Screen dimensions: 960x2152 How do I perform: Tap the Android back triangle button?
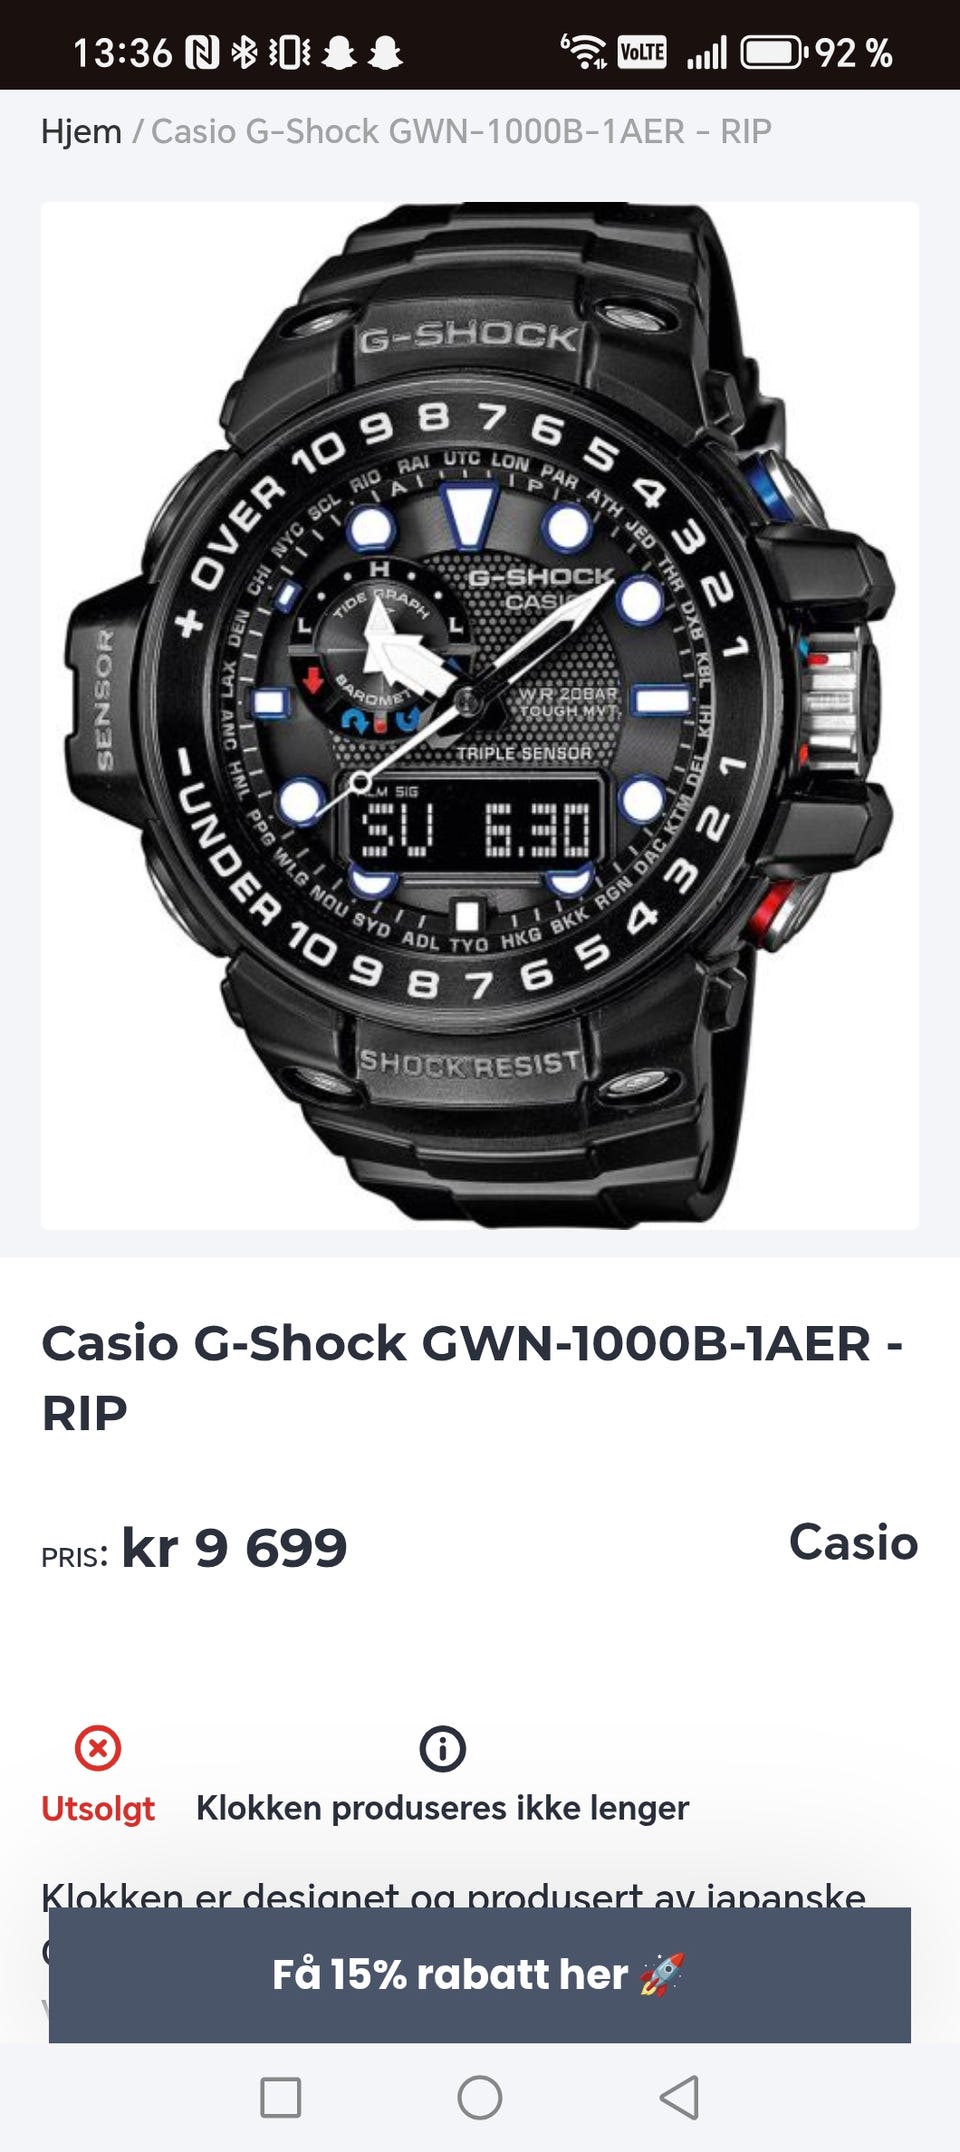(x=680, y=2097)
